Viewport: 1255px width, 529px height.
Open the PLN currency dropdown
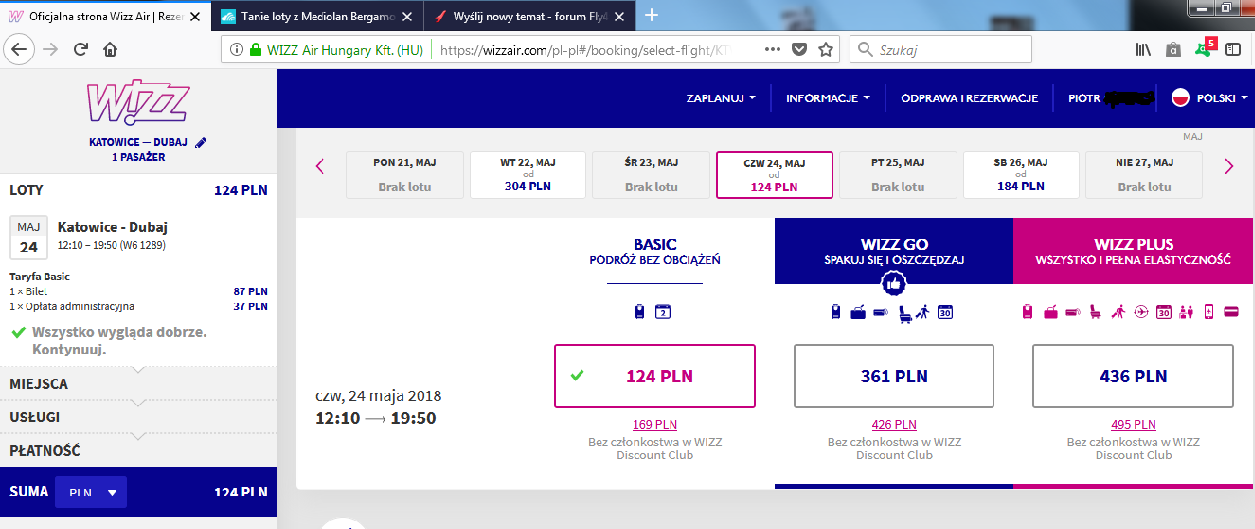coord(91,492)
